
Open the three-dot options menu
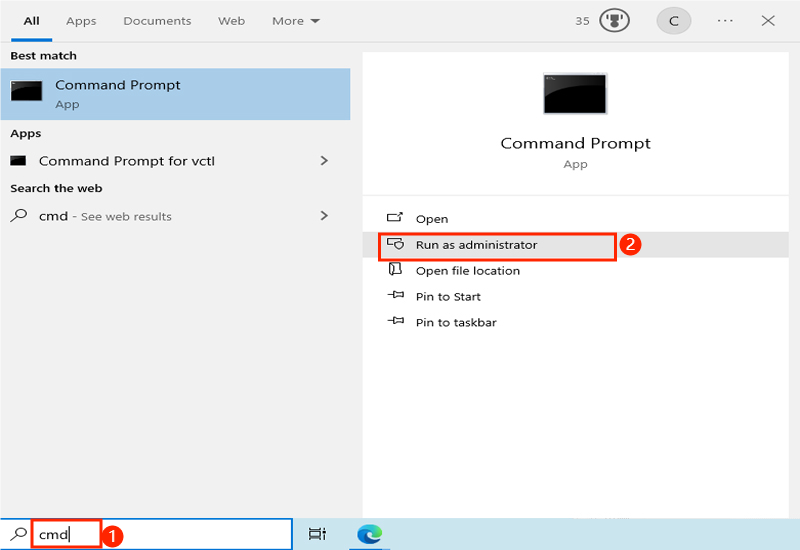[725, 21]
